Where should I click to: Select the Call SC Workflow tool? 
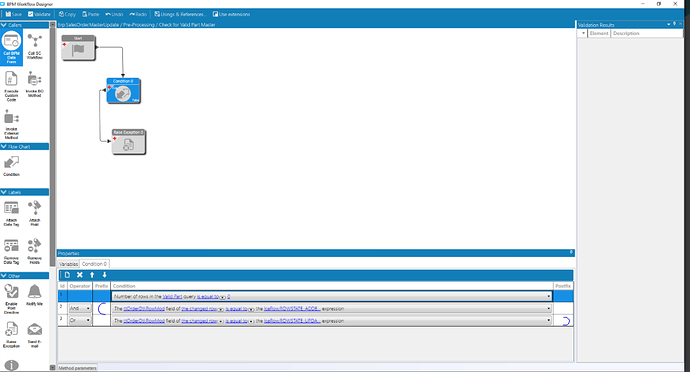[x=35, y=46]
